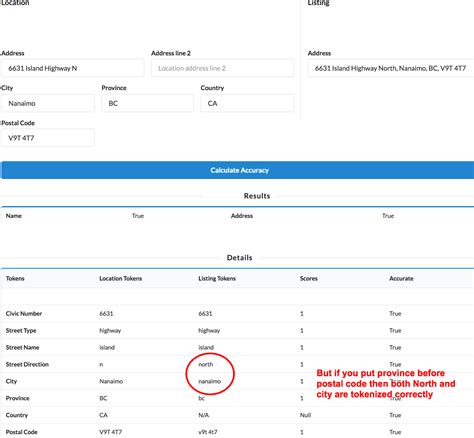Click the Tokens column header
Image resolution: width=474 pixels, height=438 pixels.
(x=15, y=278)
